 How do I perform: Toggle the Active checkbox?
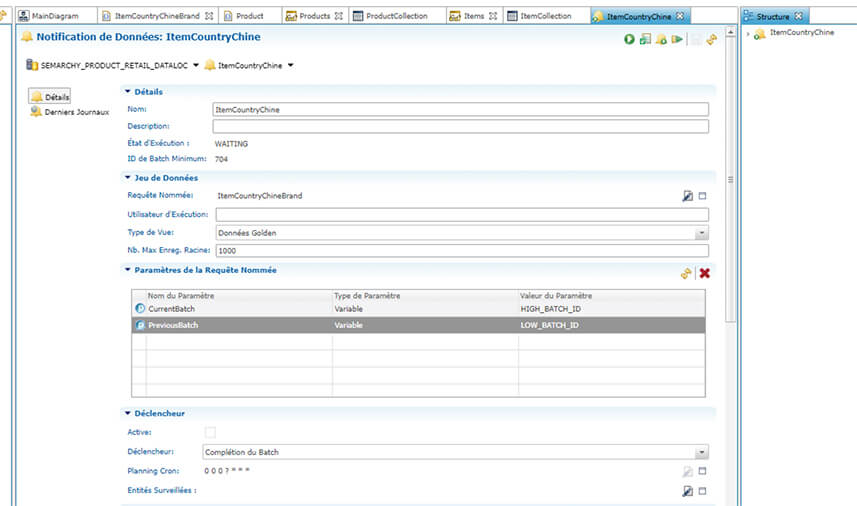coord(210,432)
